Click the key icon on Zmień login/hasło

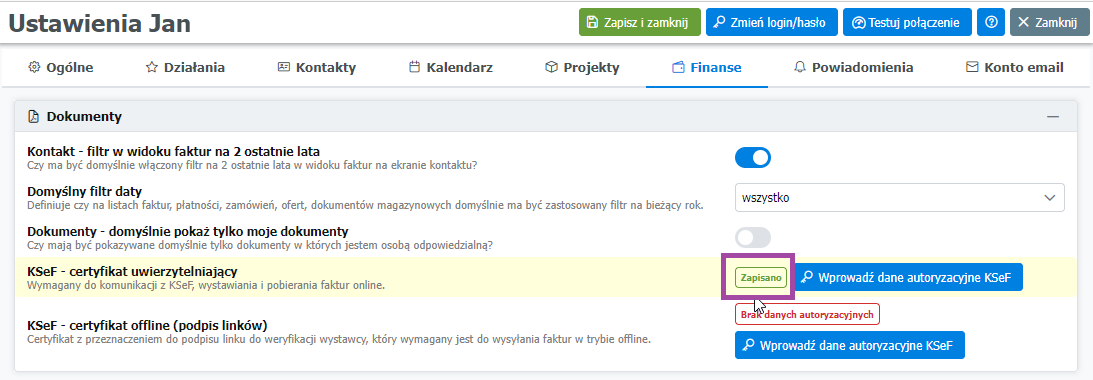pos(719,22)
